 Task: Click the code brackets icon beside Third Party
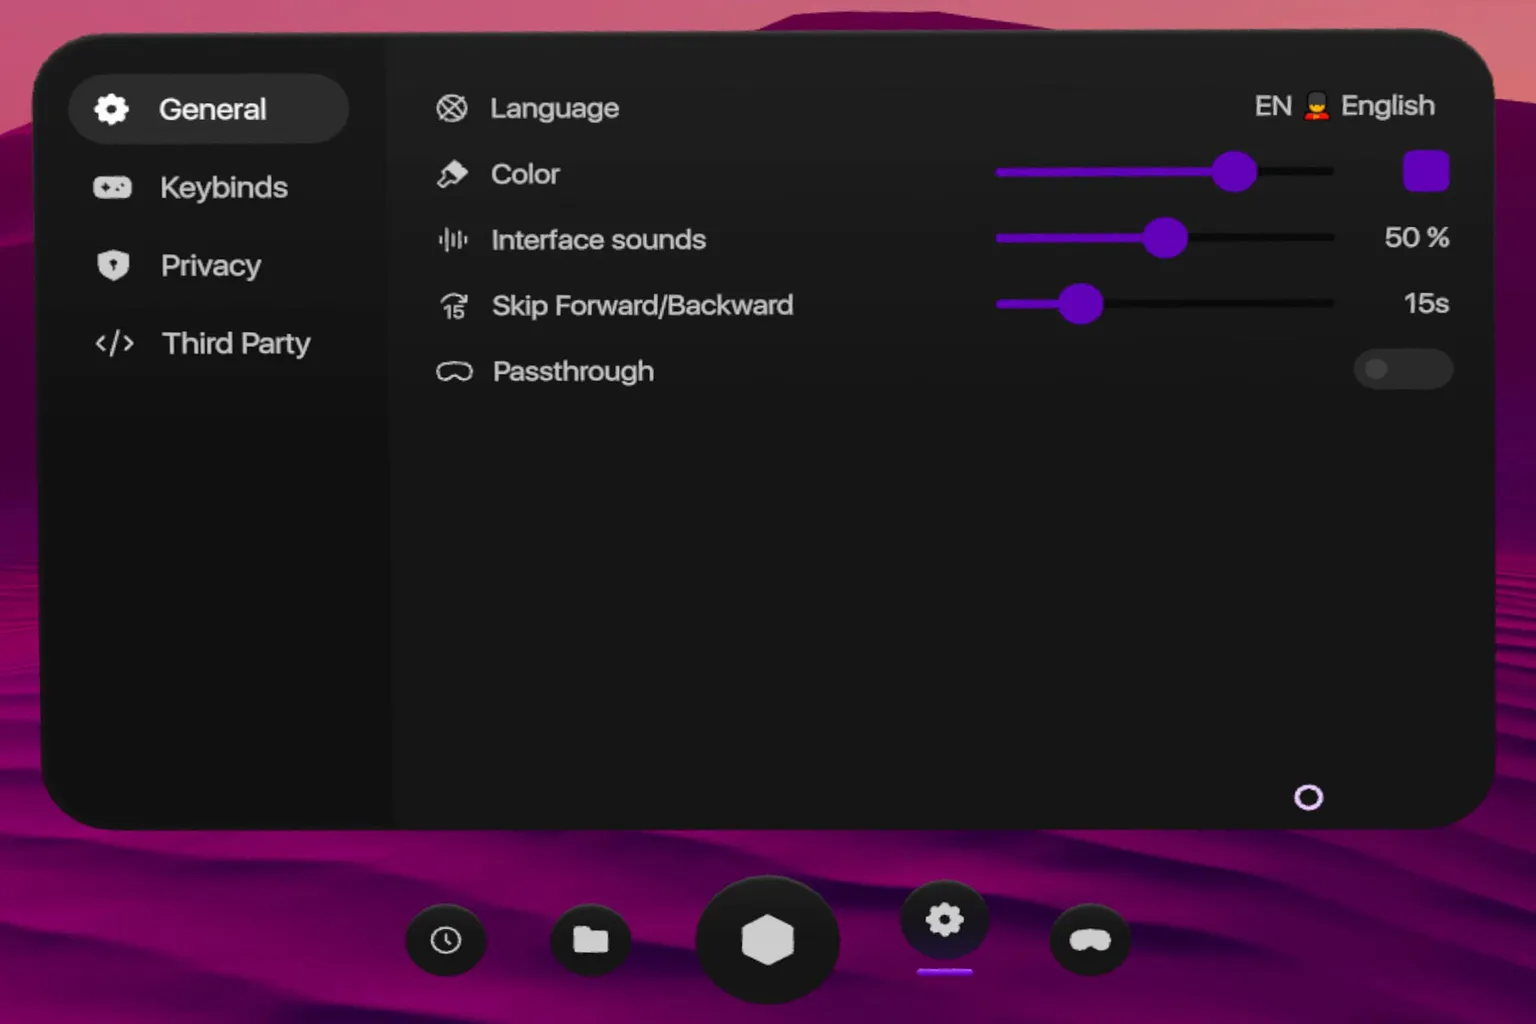tap(114, 343)
